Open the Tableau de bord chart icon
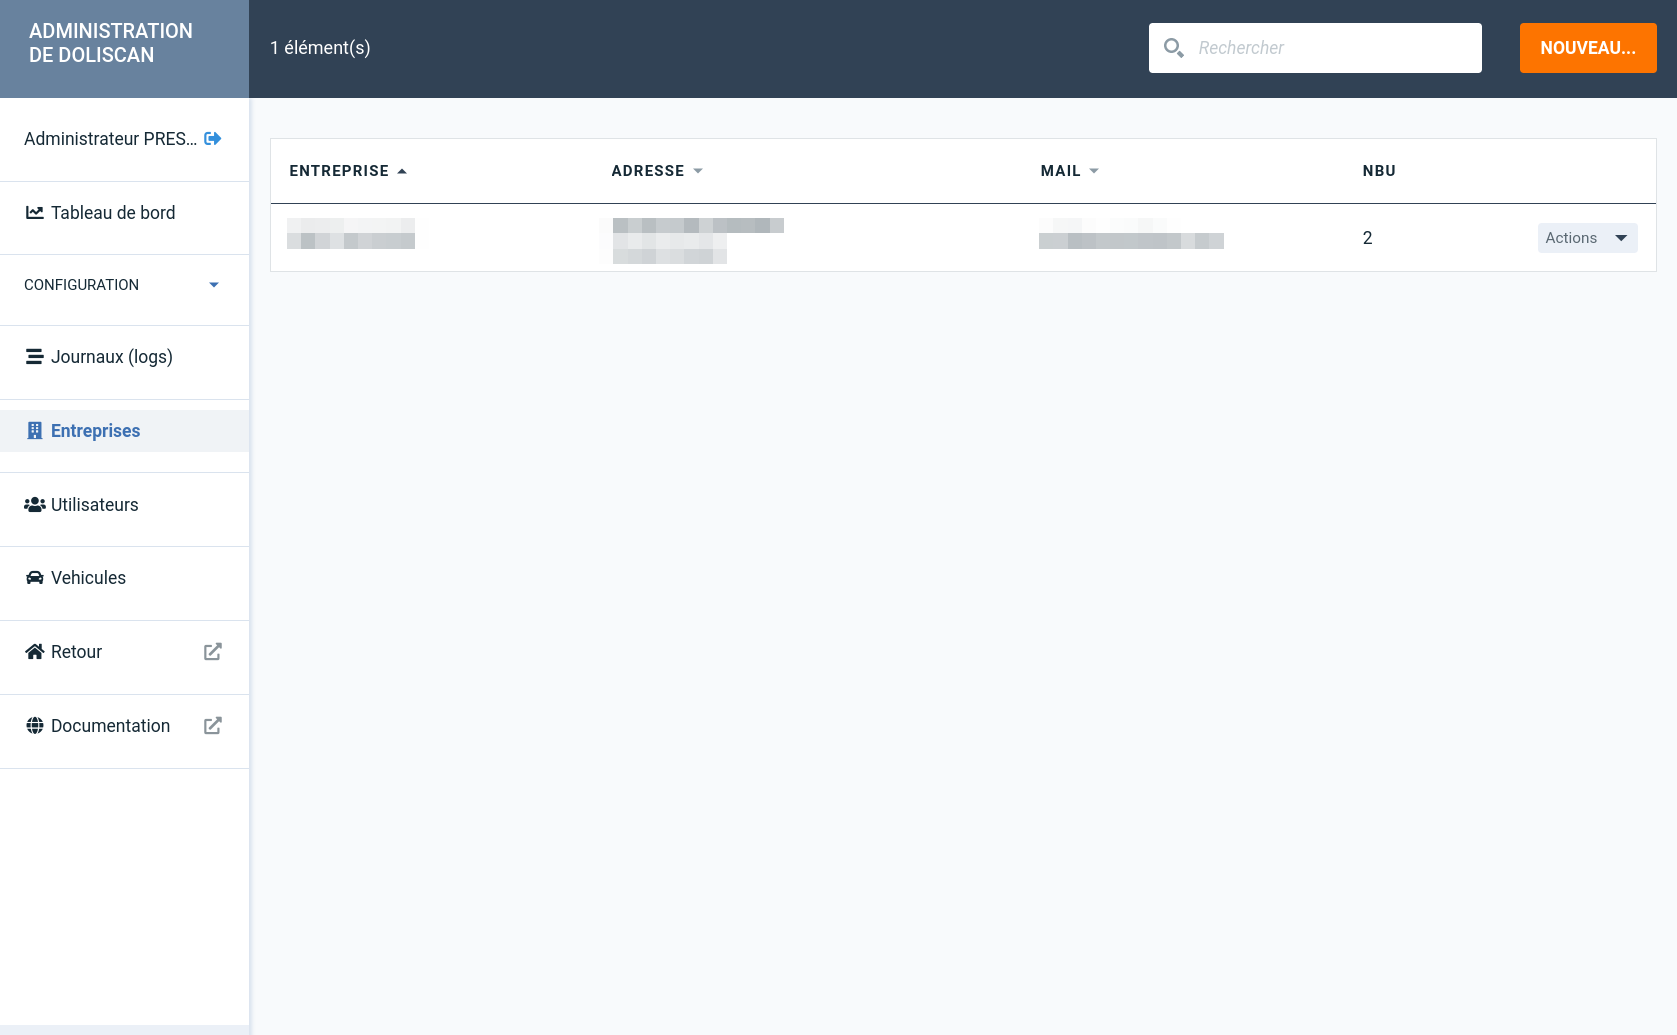This screenshot has width=1677, height=1035. click(x=35, y=213)
